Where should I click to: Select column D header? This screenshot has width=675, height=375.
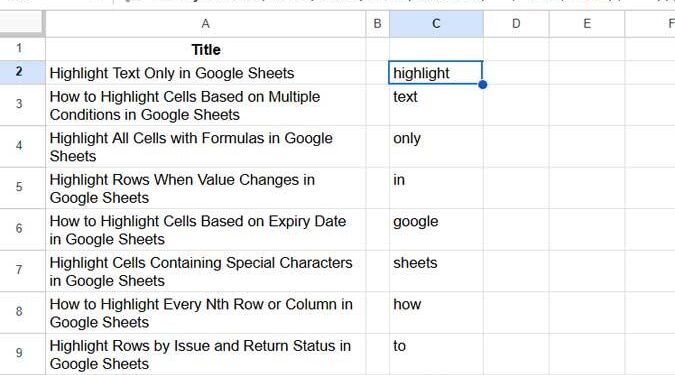click(516, 24)
